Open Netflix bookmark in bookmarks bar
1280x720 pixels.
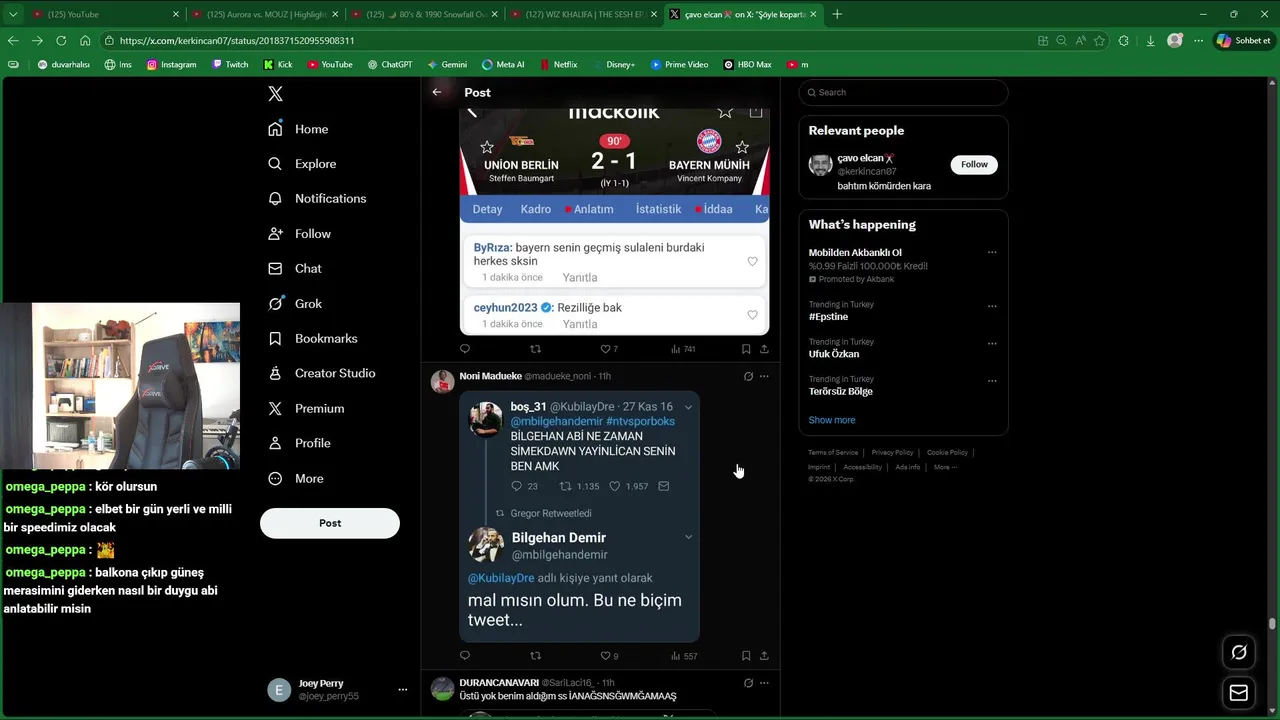pyautogui.click(x=558, y=64)
